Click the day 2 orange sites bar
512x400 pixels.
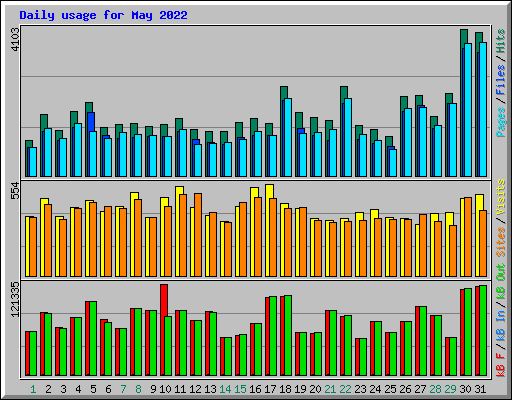click(48, 240)
